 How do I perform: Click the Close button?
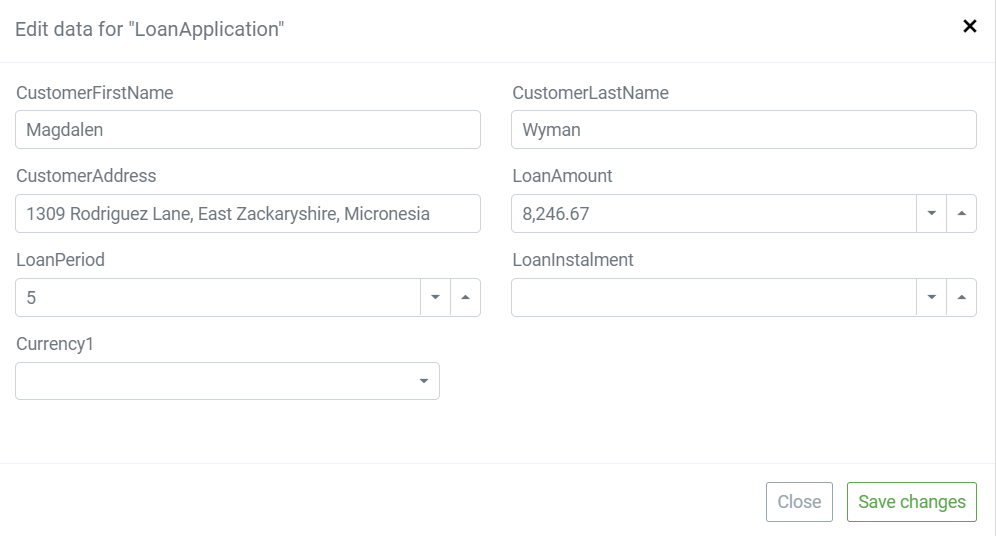point(799,502)
